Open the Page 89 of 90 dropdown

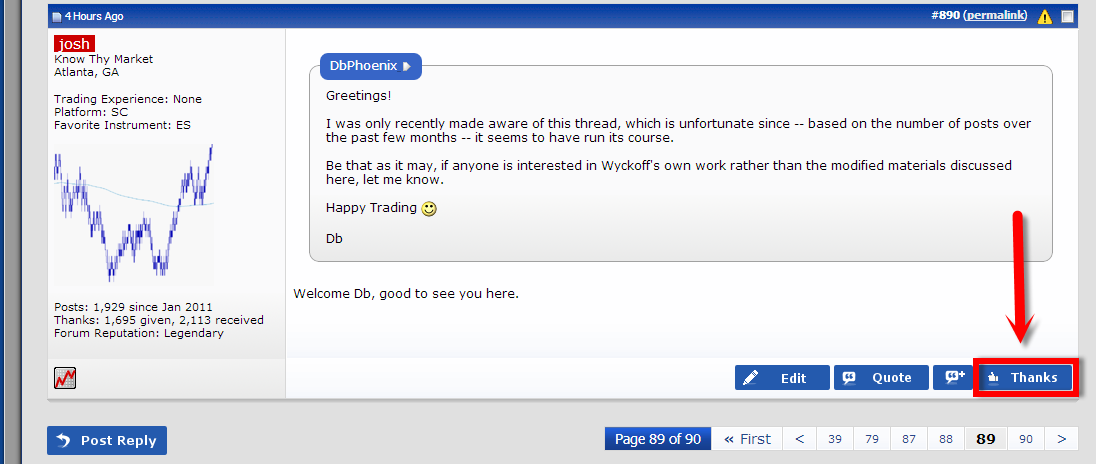(x=658, y=439)
